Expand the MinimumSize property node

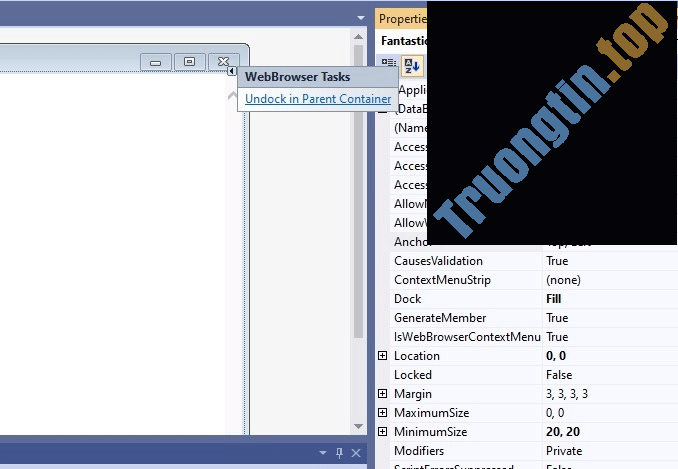click(x=383, y=432)
